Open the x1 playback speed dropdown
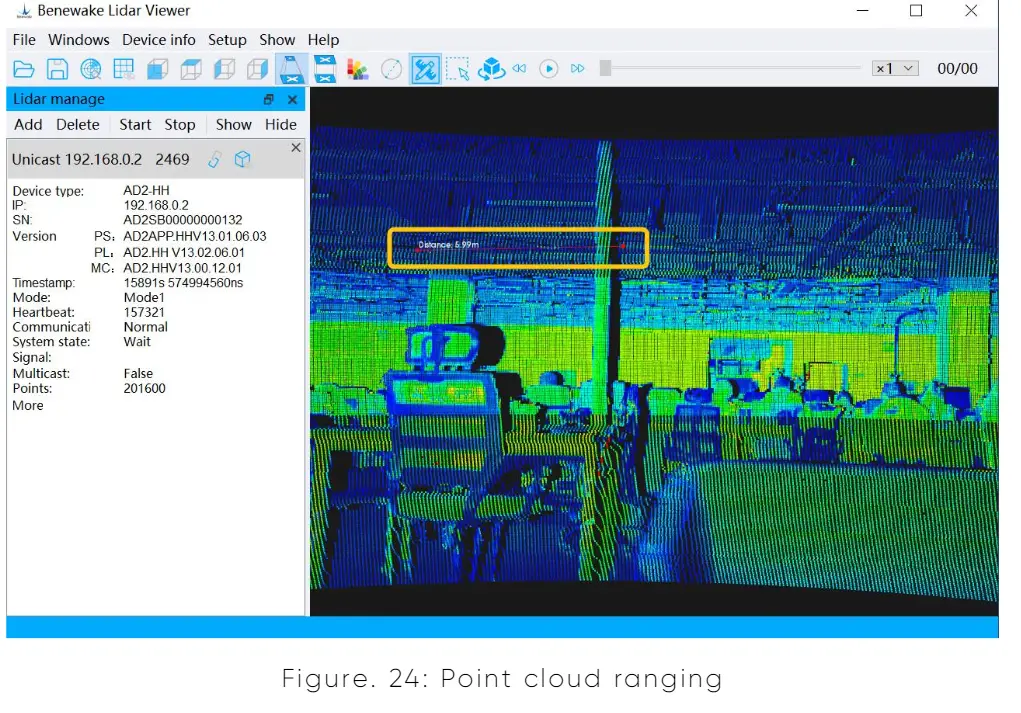The width and height of the screenshot is (1021, 713). tap(895, 68)
